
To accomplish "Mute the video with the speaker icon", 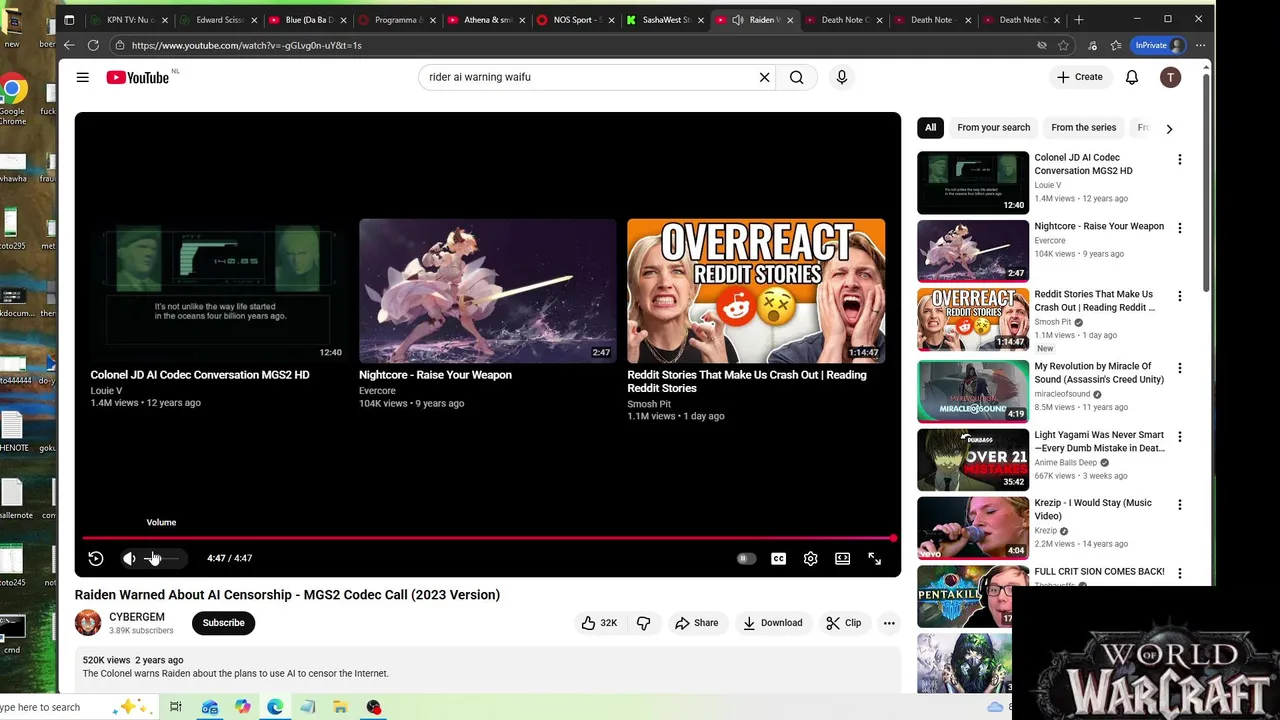I will pyautogui.click(x=129, y=559).
